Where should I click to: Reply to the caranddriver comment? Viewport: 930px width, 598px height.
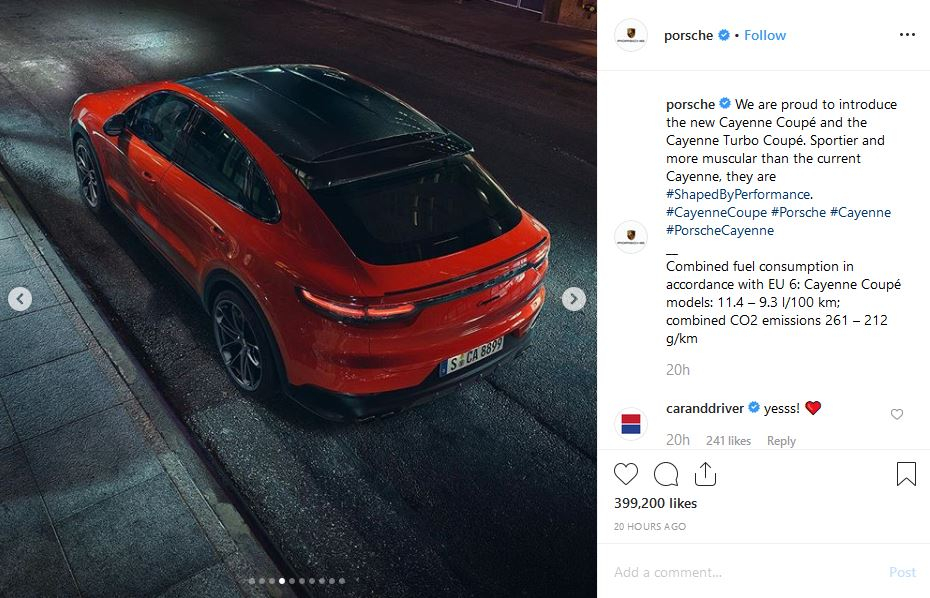pyautogui.click(x=781, y=441)
